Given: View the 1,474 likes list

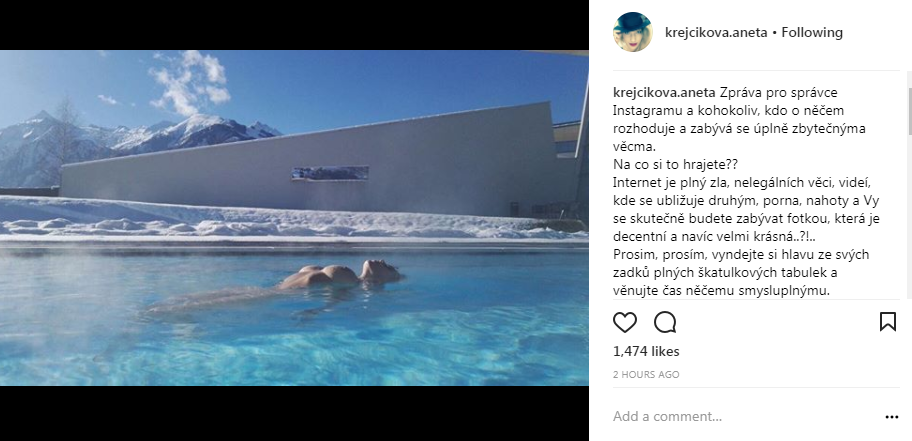Looking at the screenshot, I should click(x=646, y=351).
